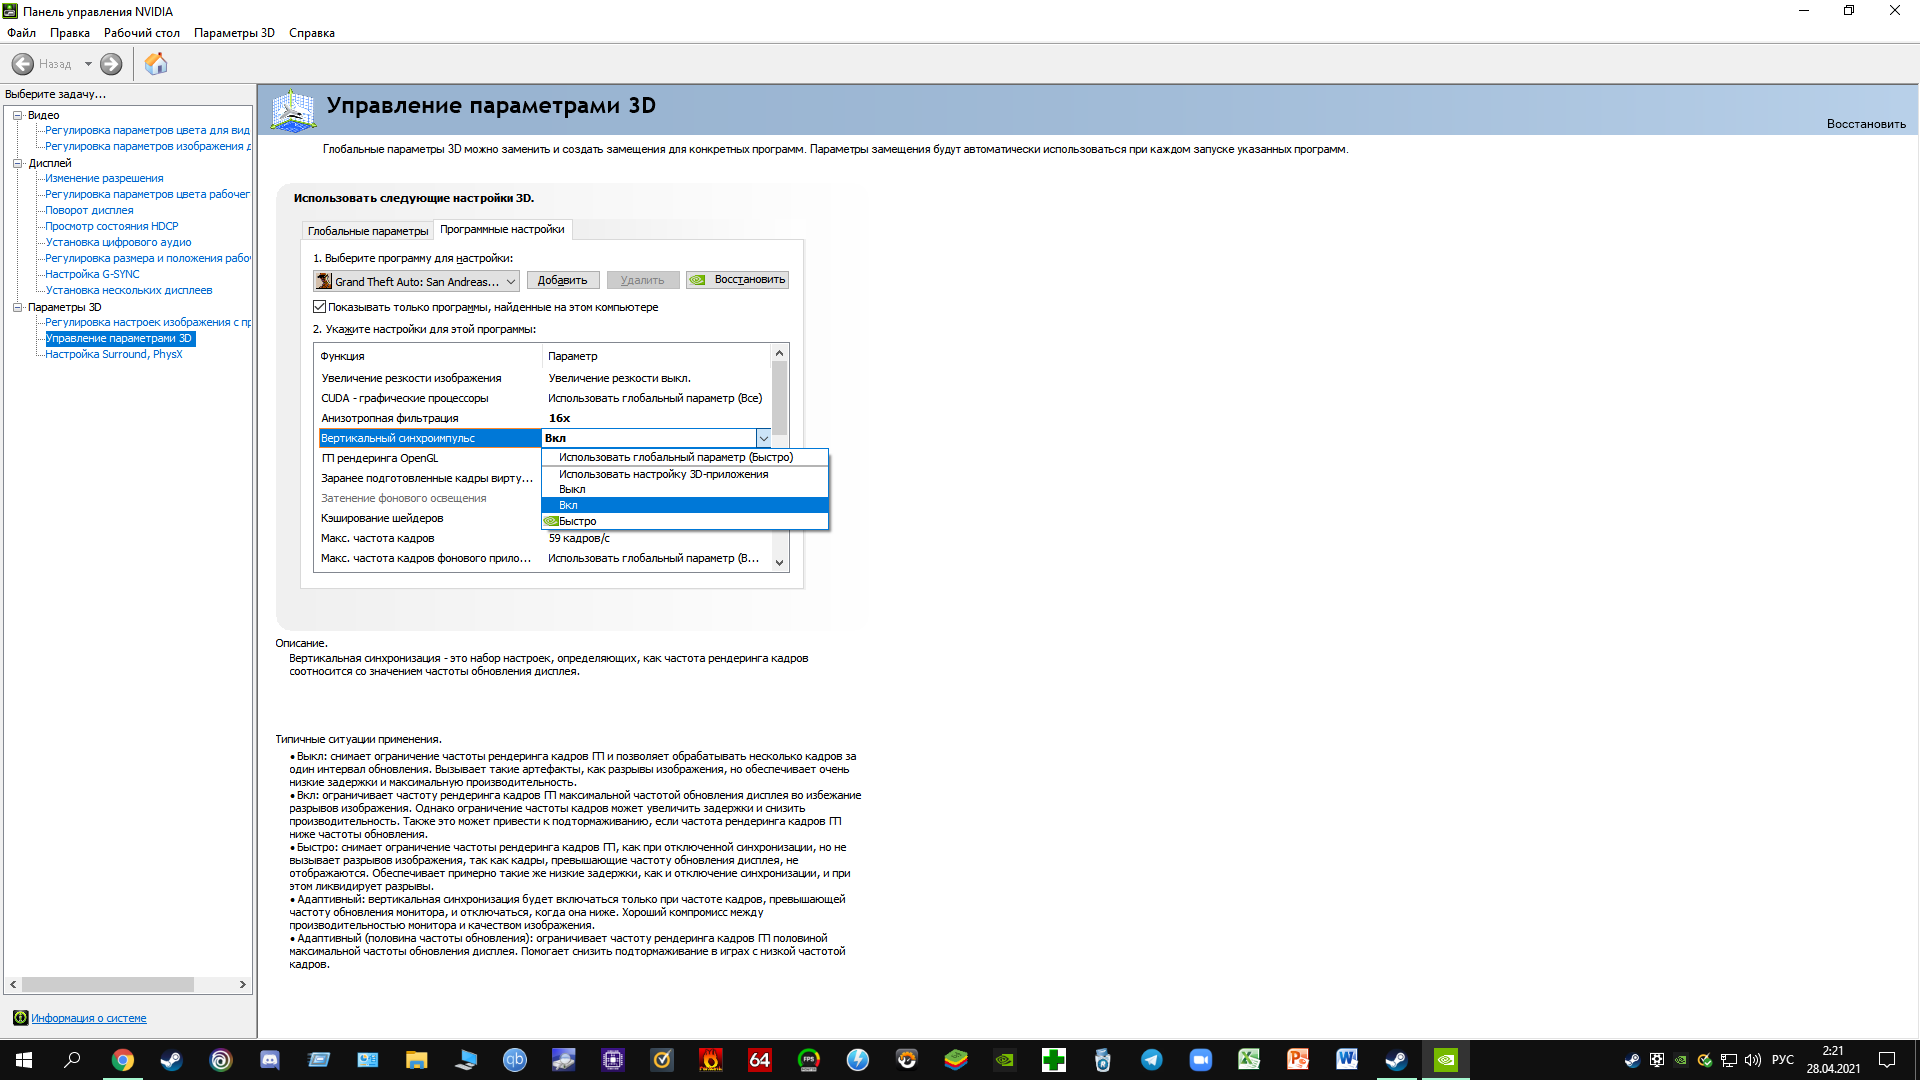Open the Grand Theft Auto program dropdown
Image resolution: width=1920 pixels, height=1080 pixels.
pos(415,281)
